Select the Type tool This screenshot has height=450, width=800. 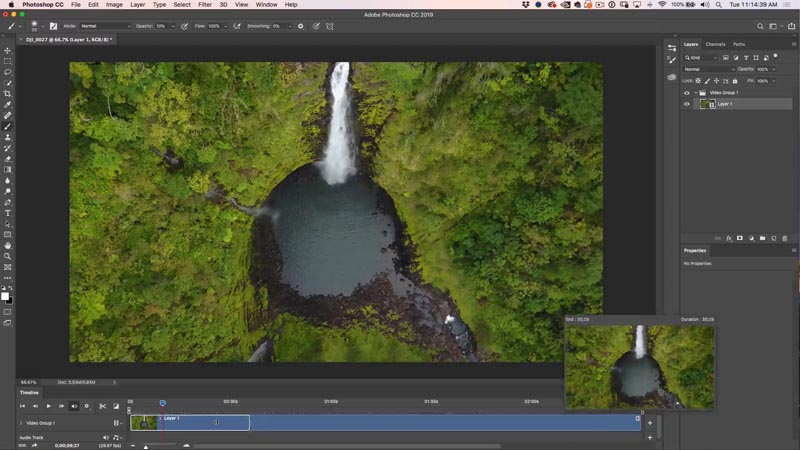pos(8,213)
